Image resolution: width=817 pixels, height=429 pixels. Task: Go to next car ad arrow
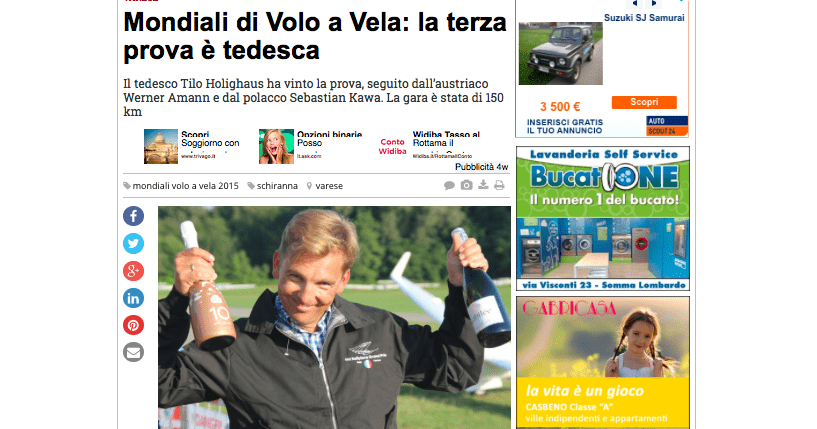tap(654, 4)
